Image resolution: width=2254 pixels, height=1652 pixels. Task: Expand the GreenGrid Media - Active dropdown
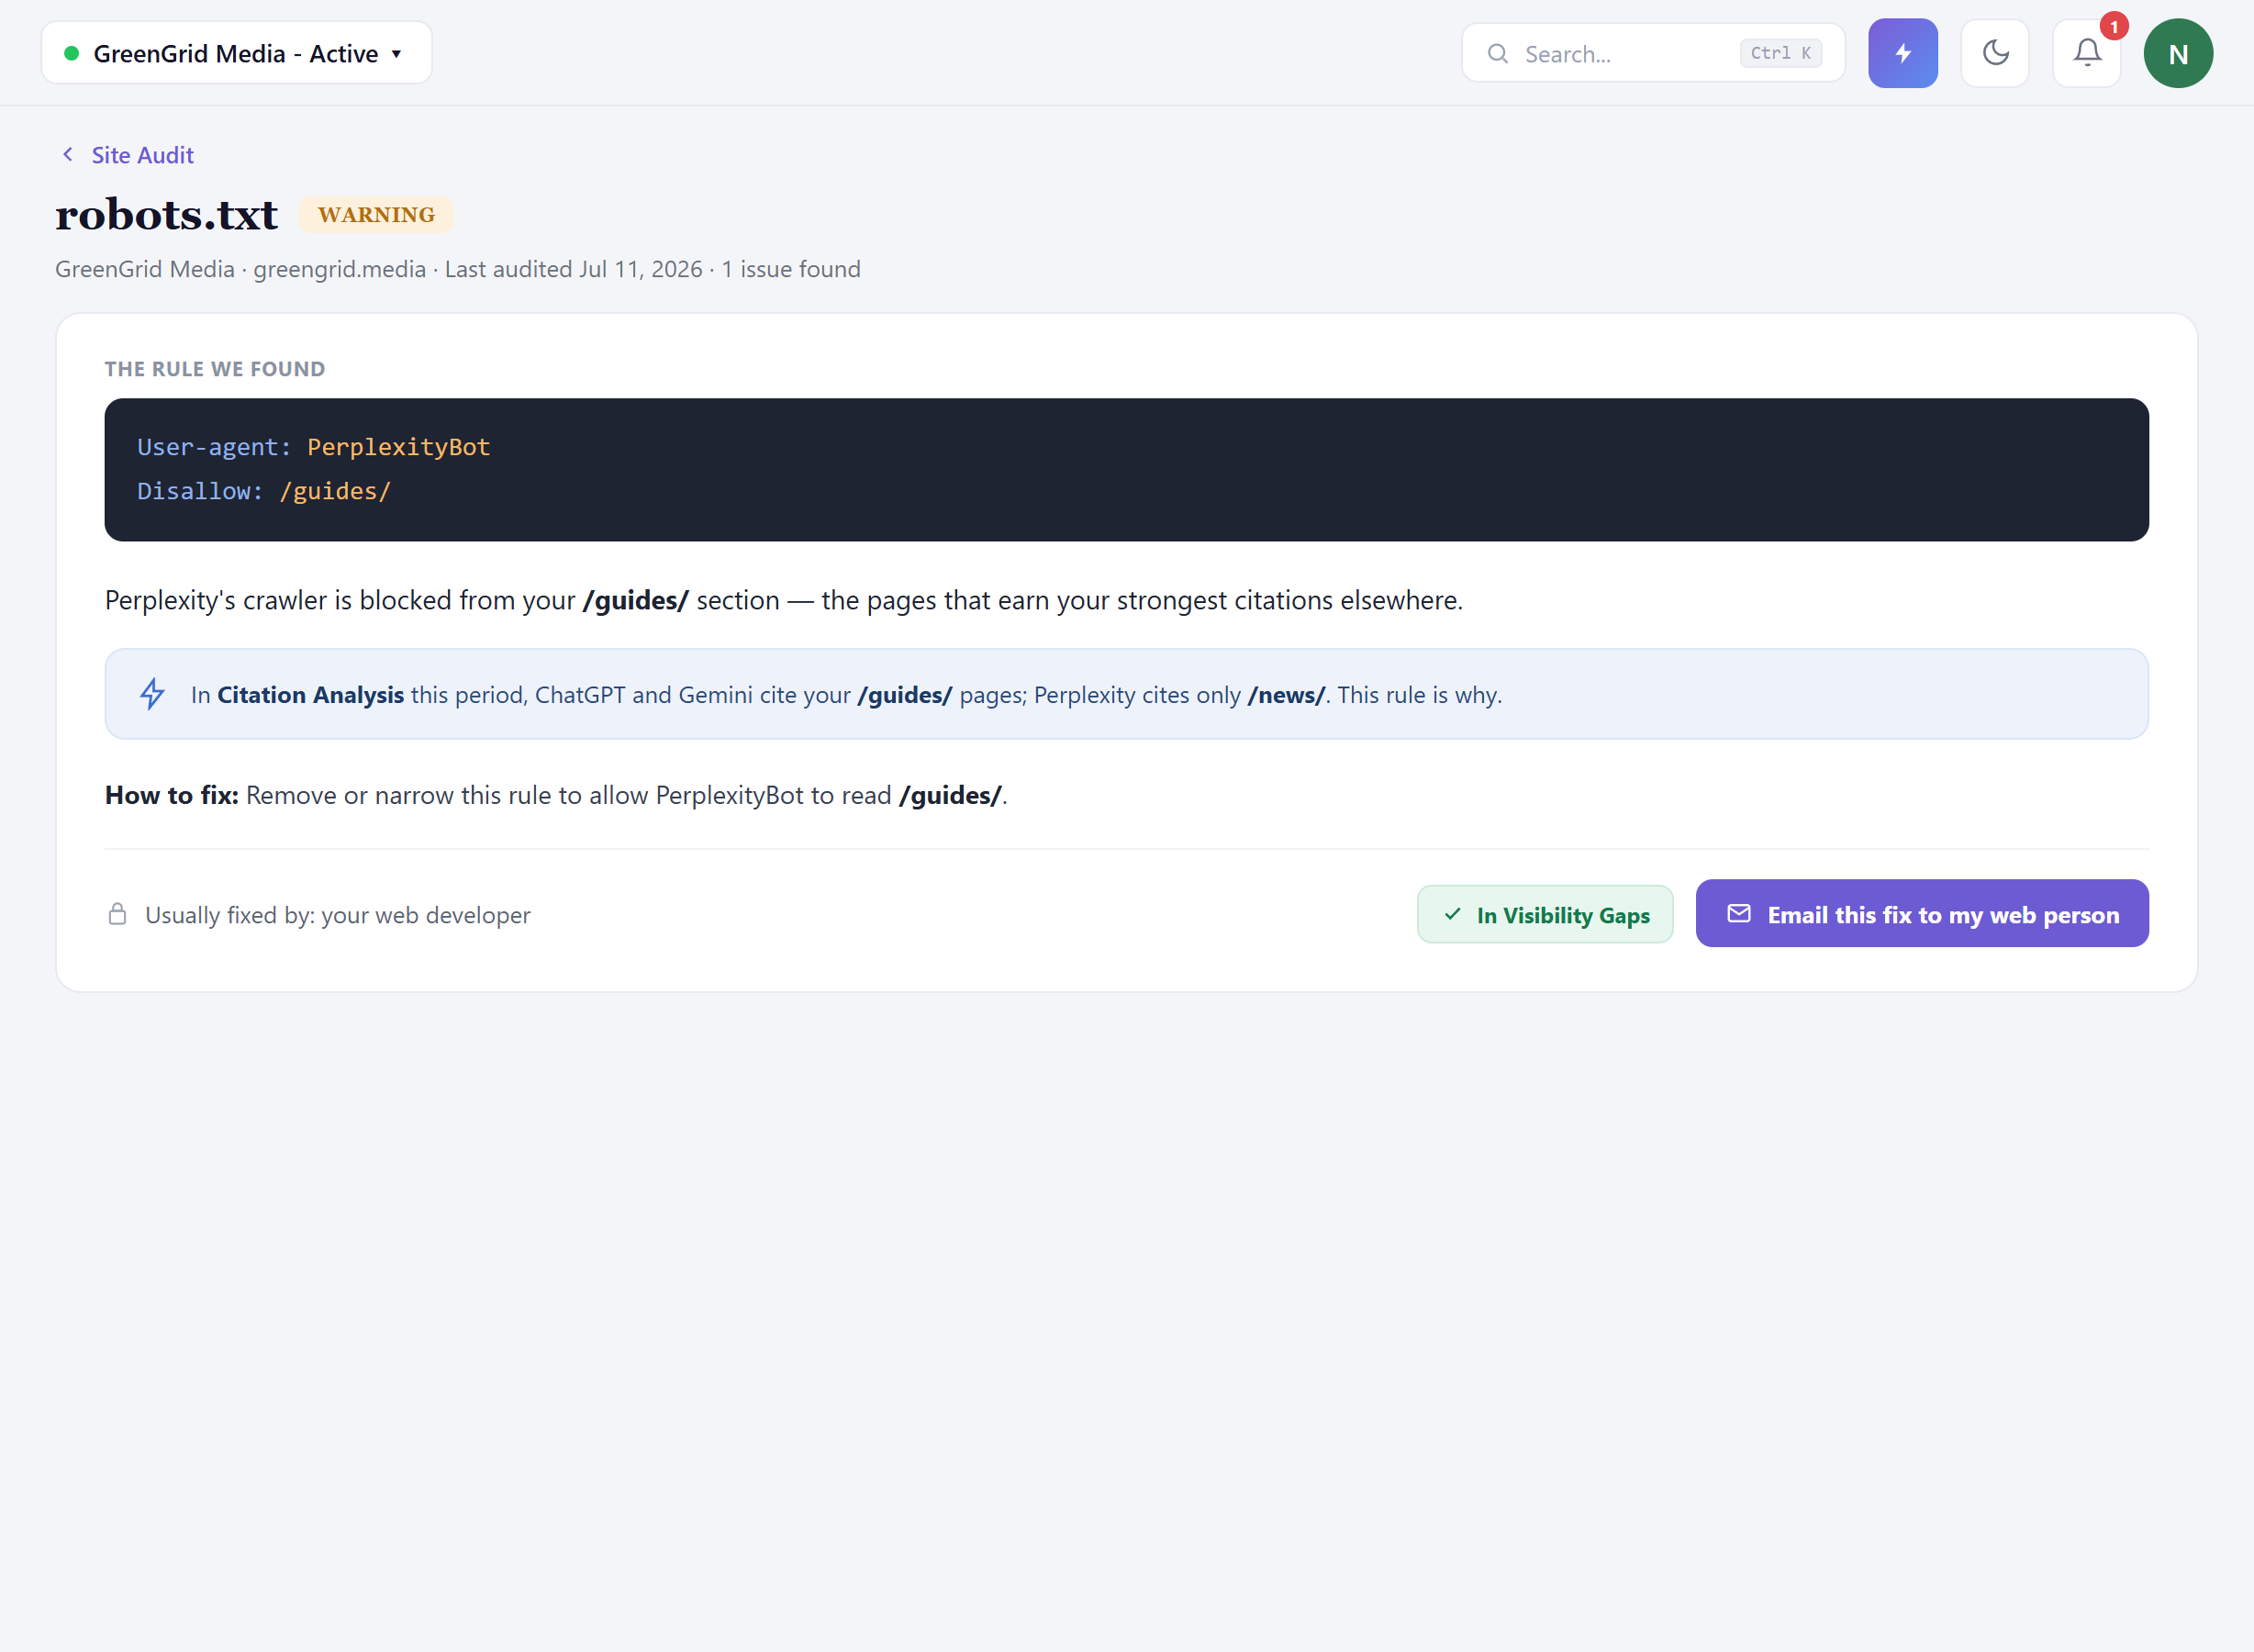point(236,53)
